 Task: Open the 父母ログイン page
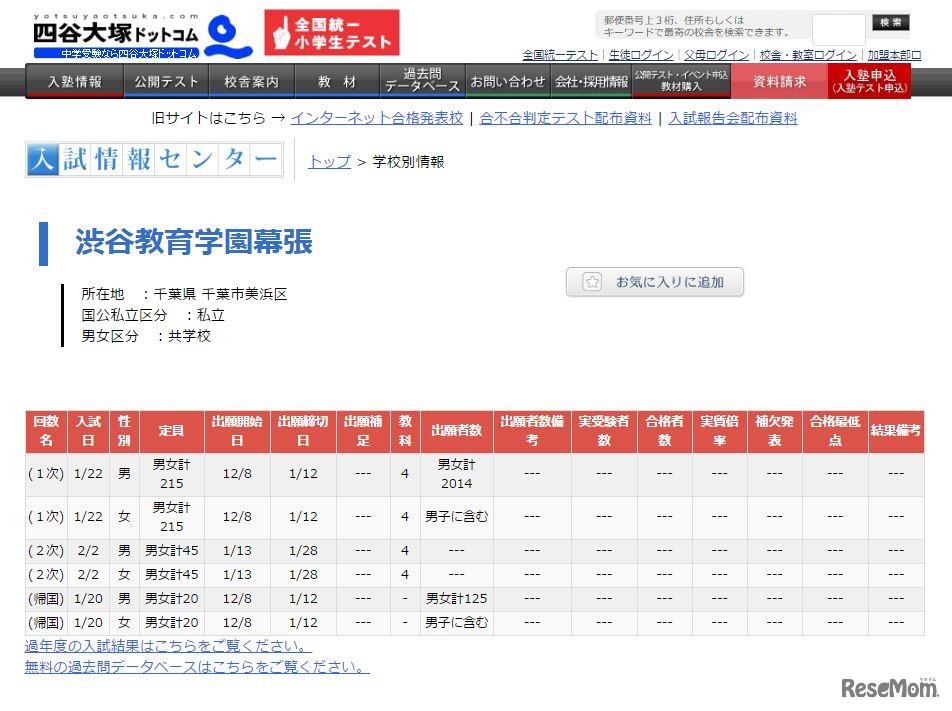point(716,55)
